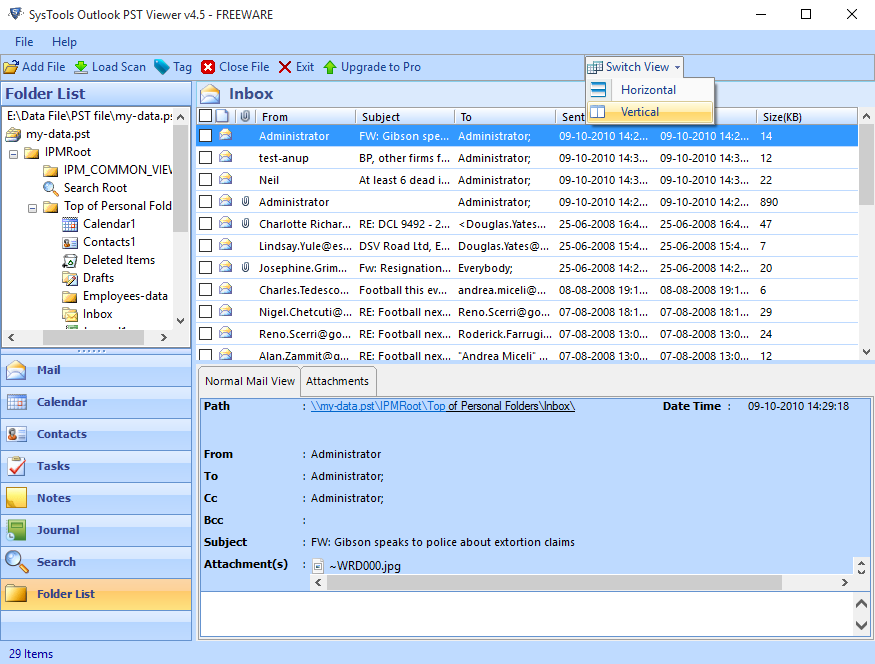Sort emails by the Size(KB) column
This screenshot has height=664, width=875.
pos(806,117)
